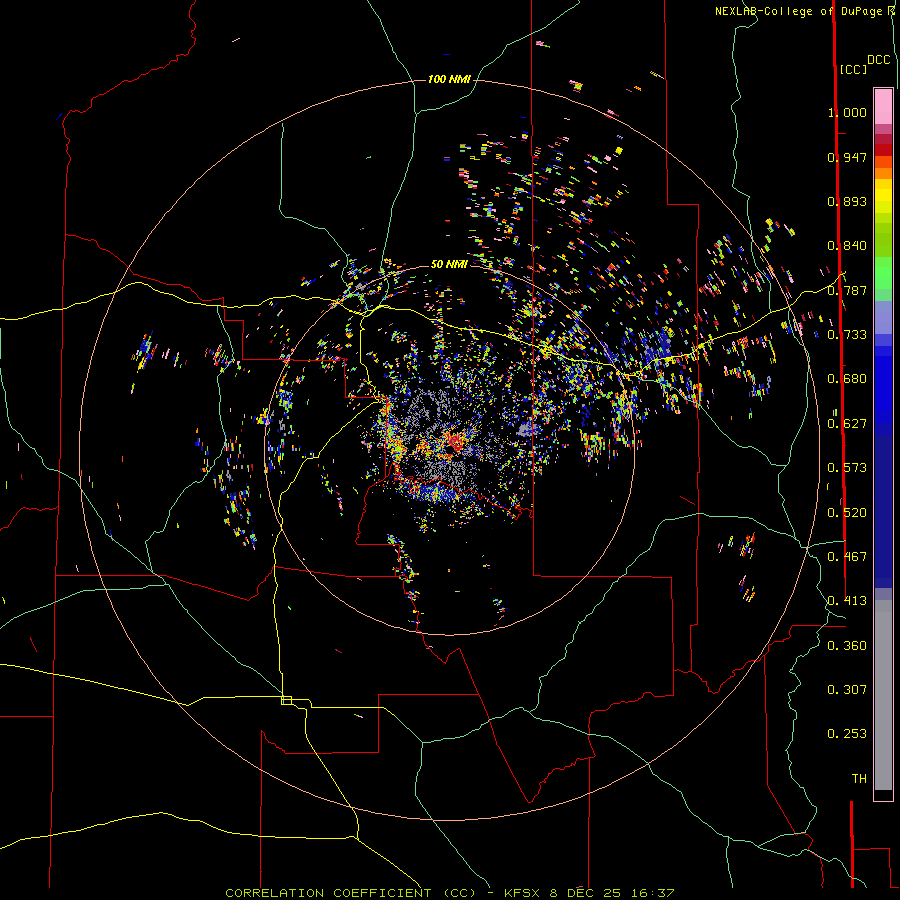Viewport: 900px width, 900px height.
Task: Pick the bright green segment of color bar
Action: [x=883, y=273]
